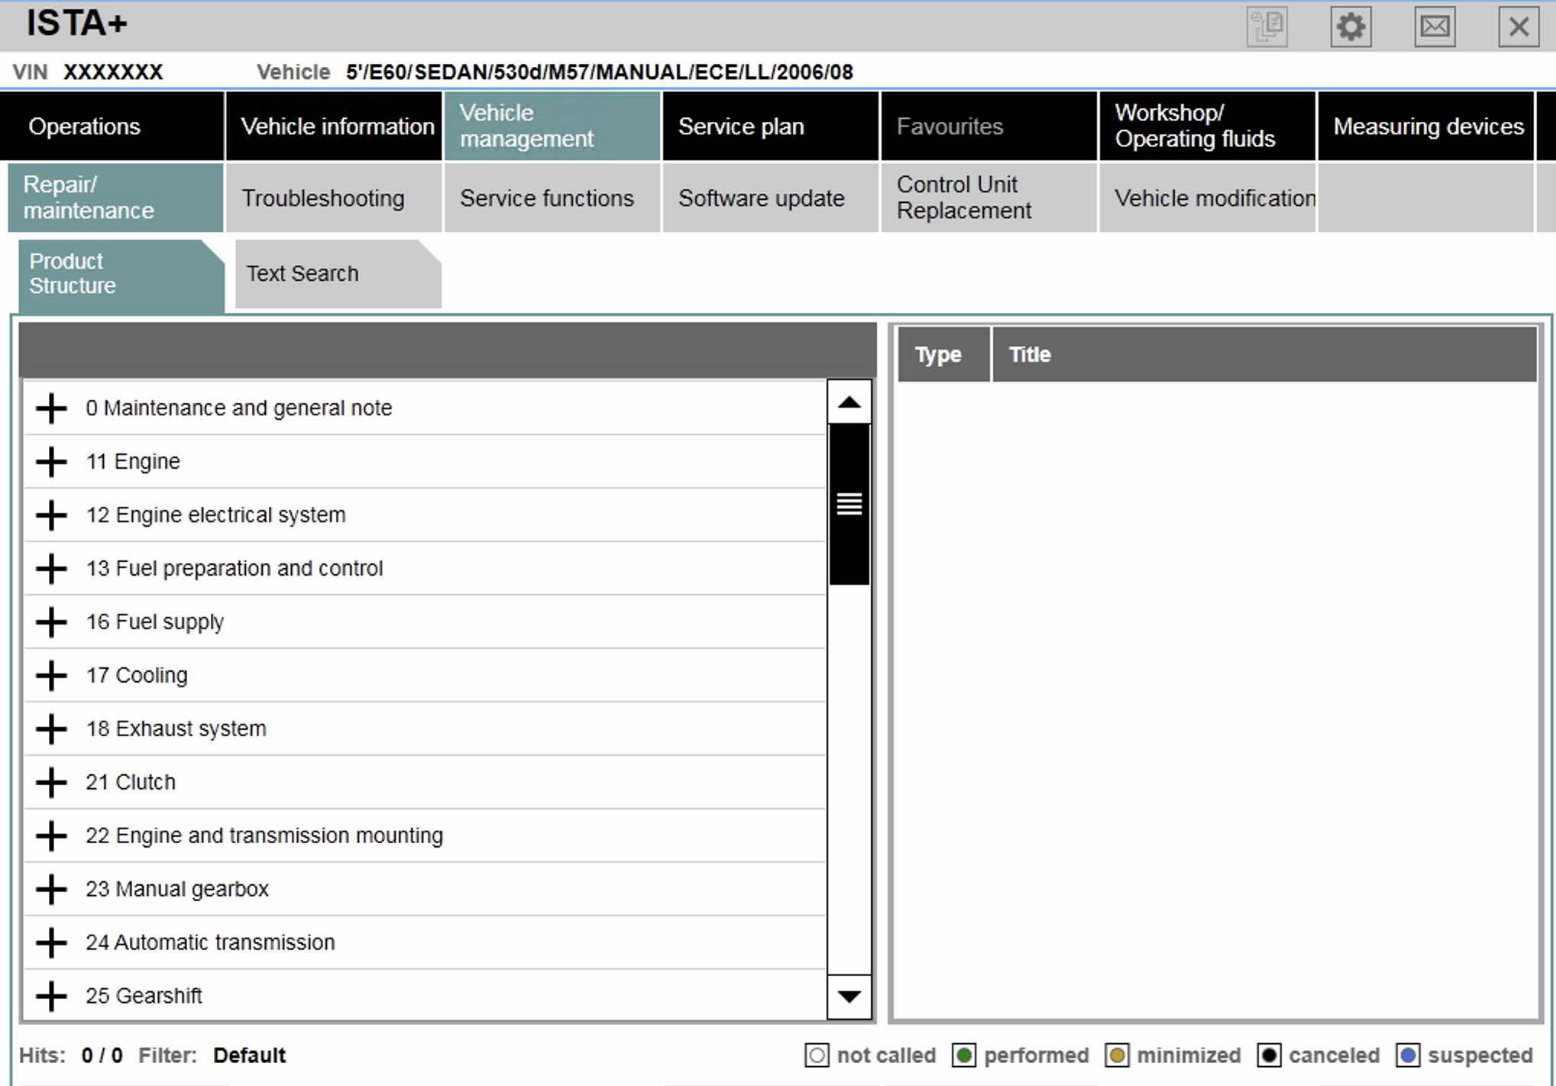This screenshot has width=1556, height=1086.
Task: Expand the 25 Gearshift node
Action: [51, 996]
